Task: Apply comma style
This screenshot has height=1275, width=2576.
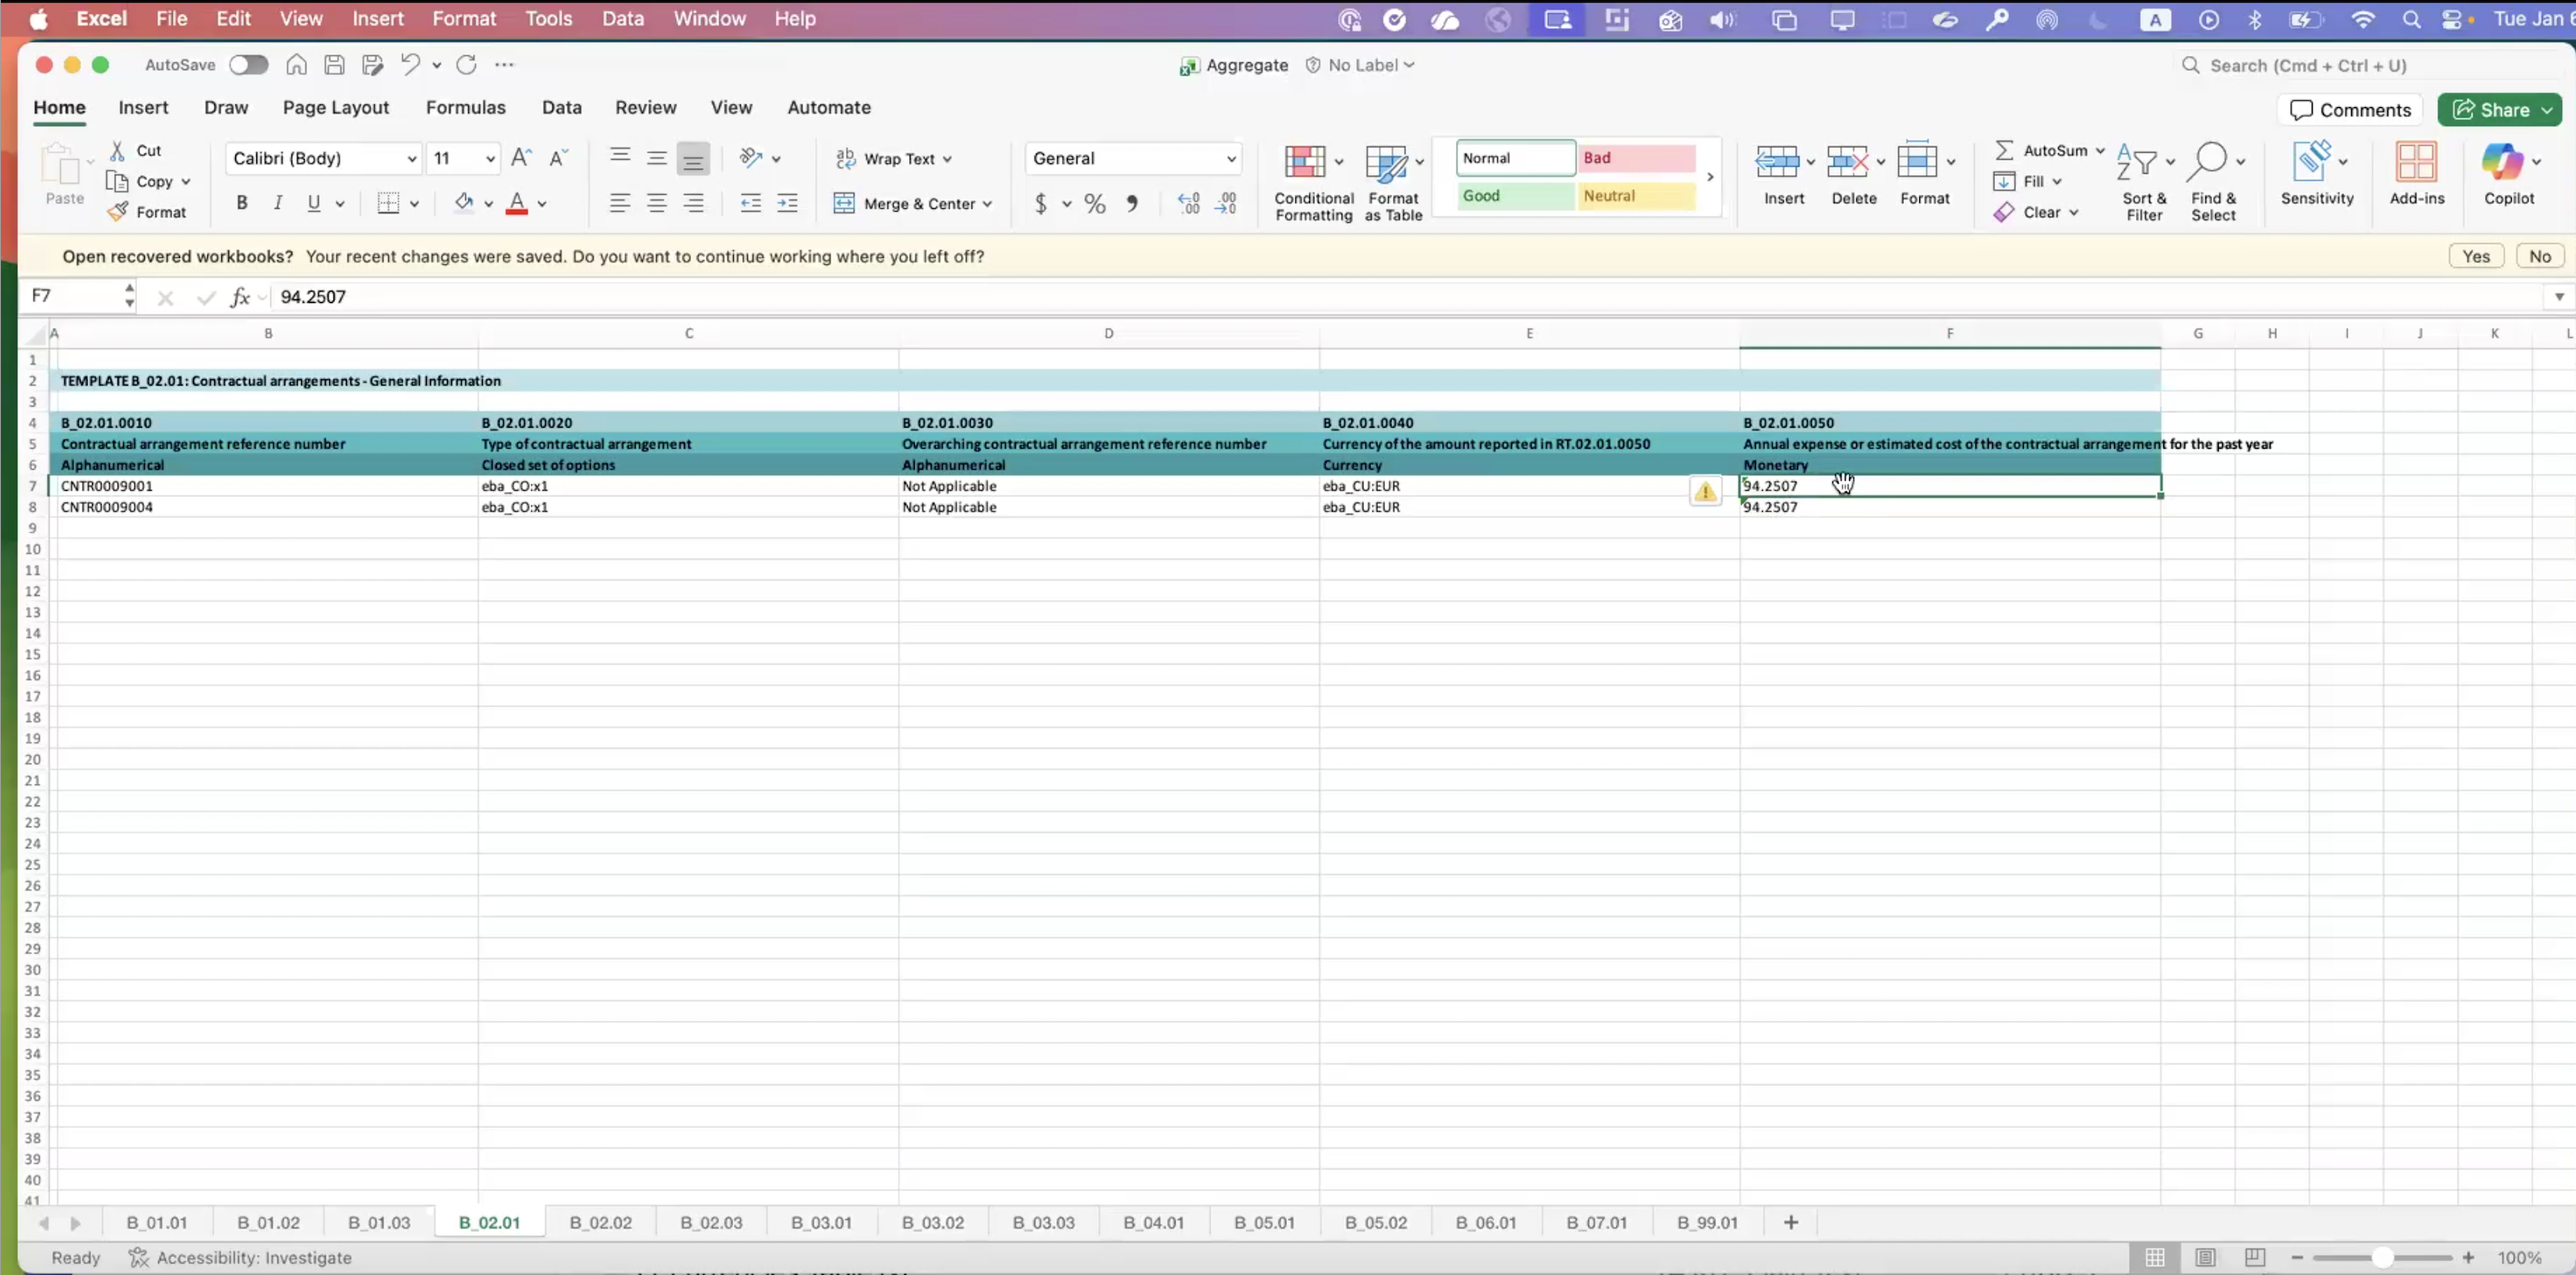Action: [x=1132, y=204]
